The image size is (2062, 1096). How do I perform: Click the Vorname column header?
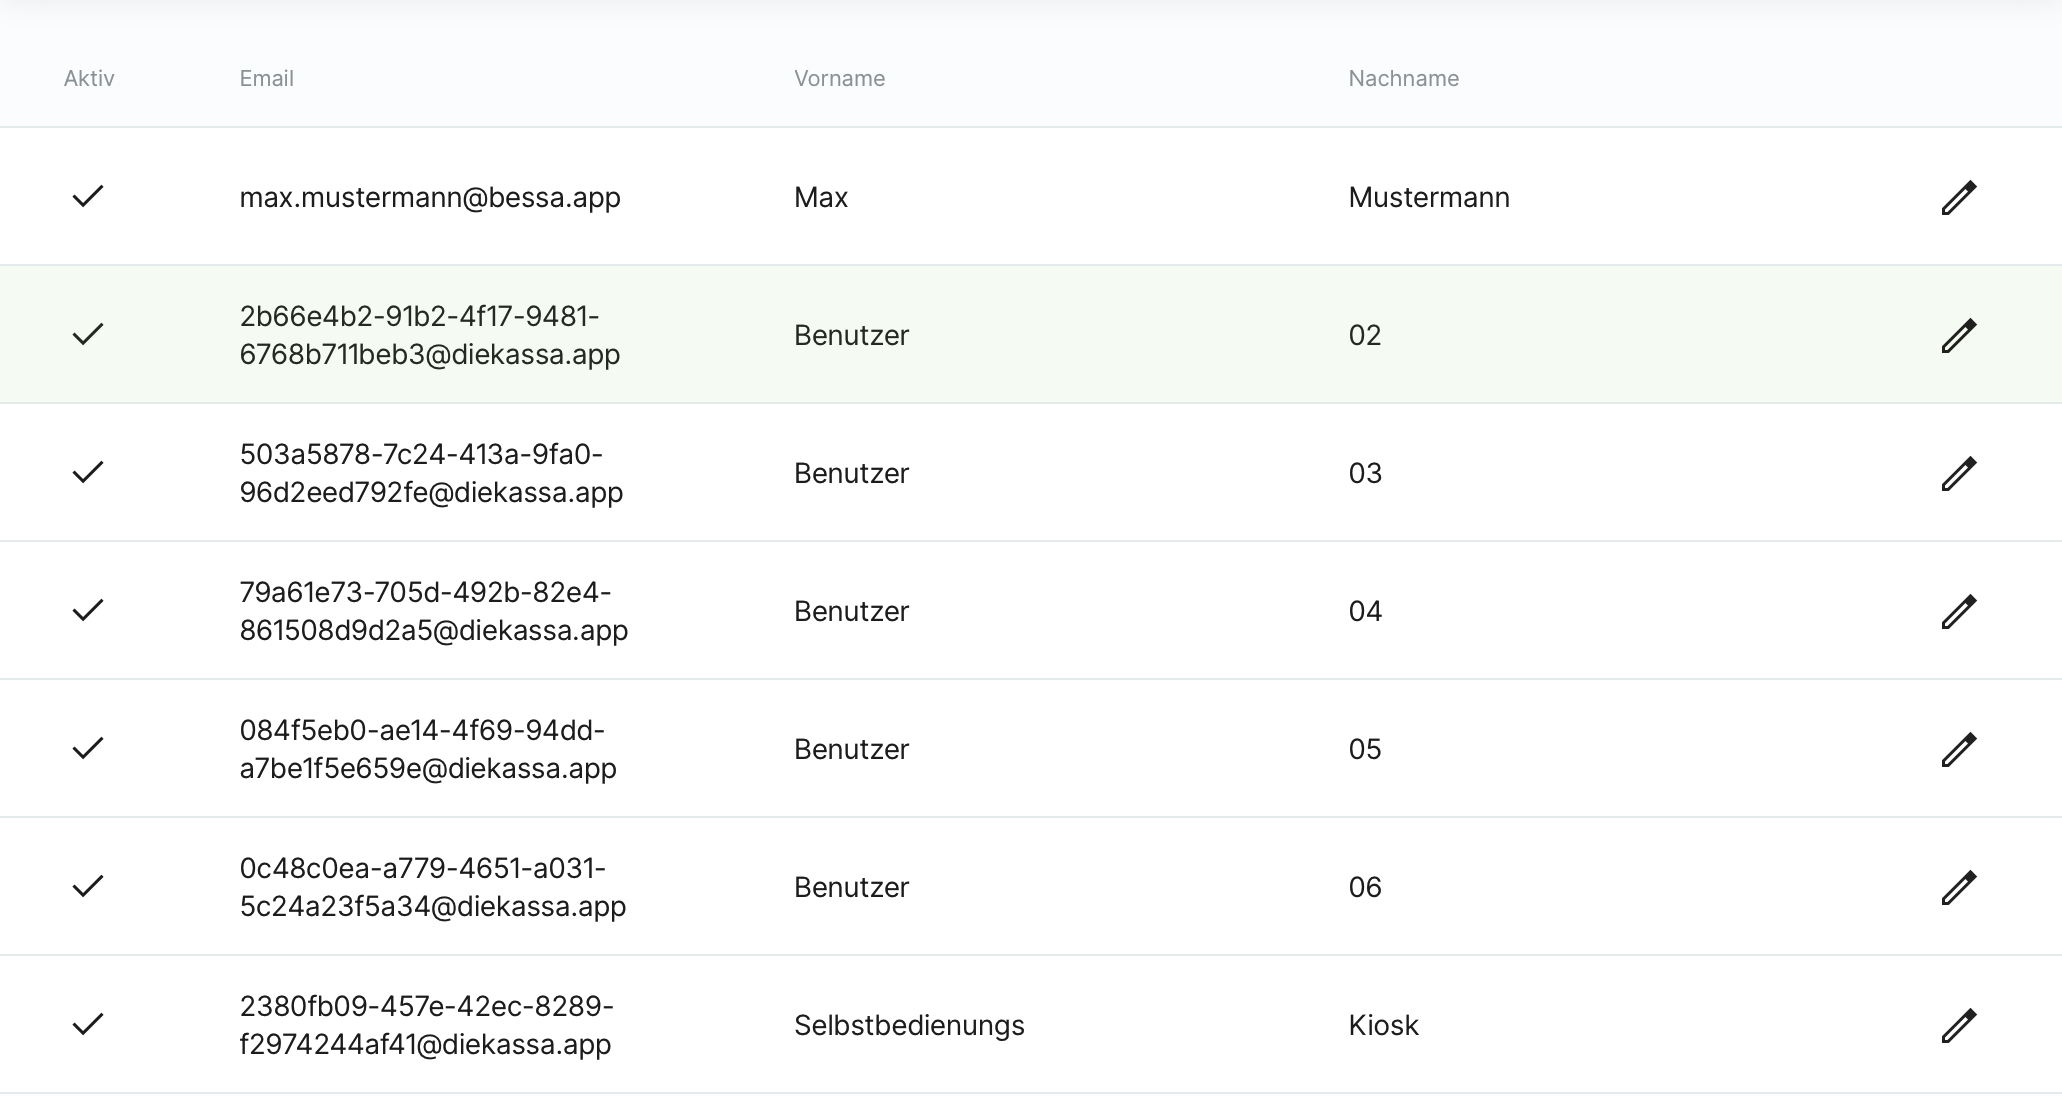point(839,78)
